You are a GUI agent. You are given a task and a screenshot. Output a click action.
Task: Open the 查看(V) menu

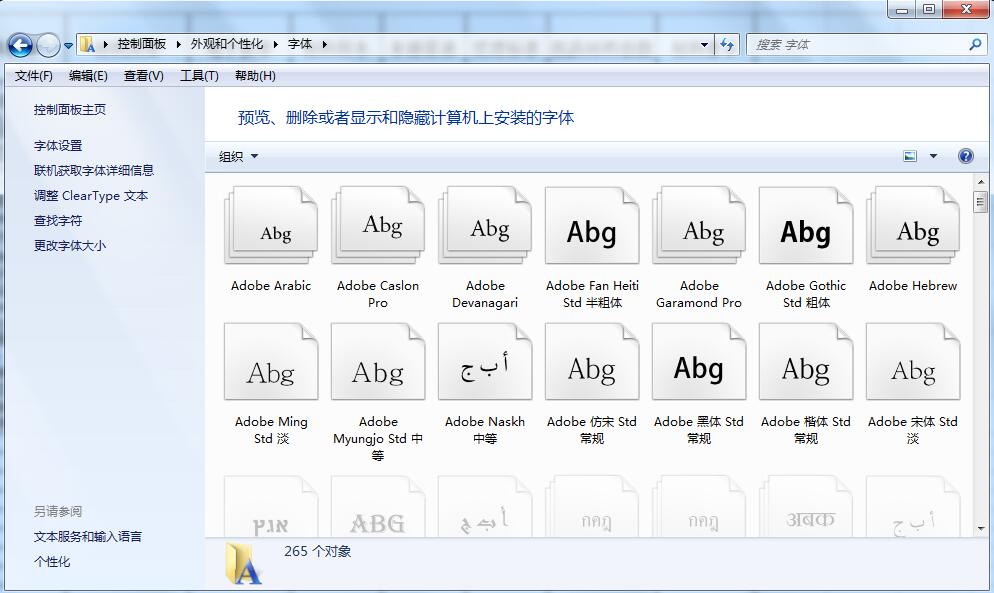(x=143, y=76)
